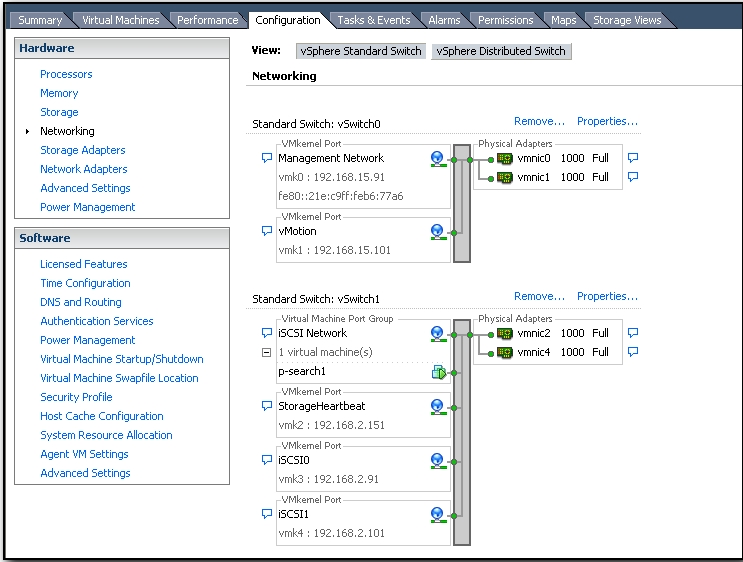The height and width of the screenshot is (562, 743).
Task: Open Storage Adapters settings
Action: coord(83,150)
